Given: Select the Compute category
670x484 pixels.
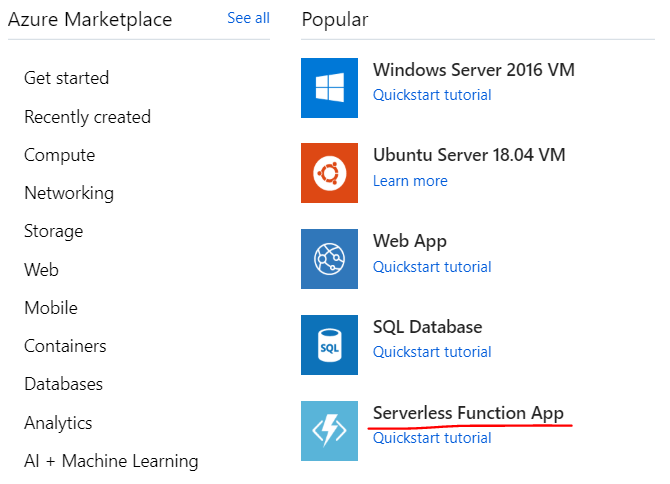Looking at the screenshot, I should [x=60, y=155].
